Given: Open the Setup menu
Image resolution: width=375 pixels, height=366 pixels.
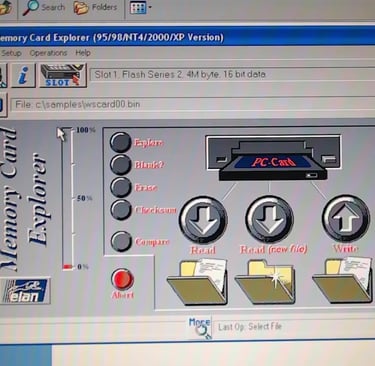Looking at the screenshot, I should pyautogui.click(x=11, y=53).
